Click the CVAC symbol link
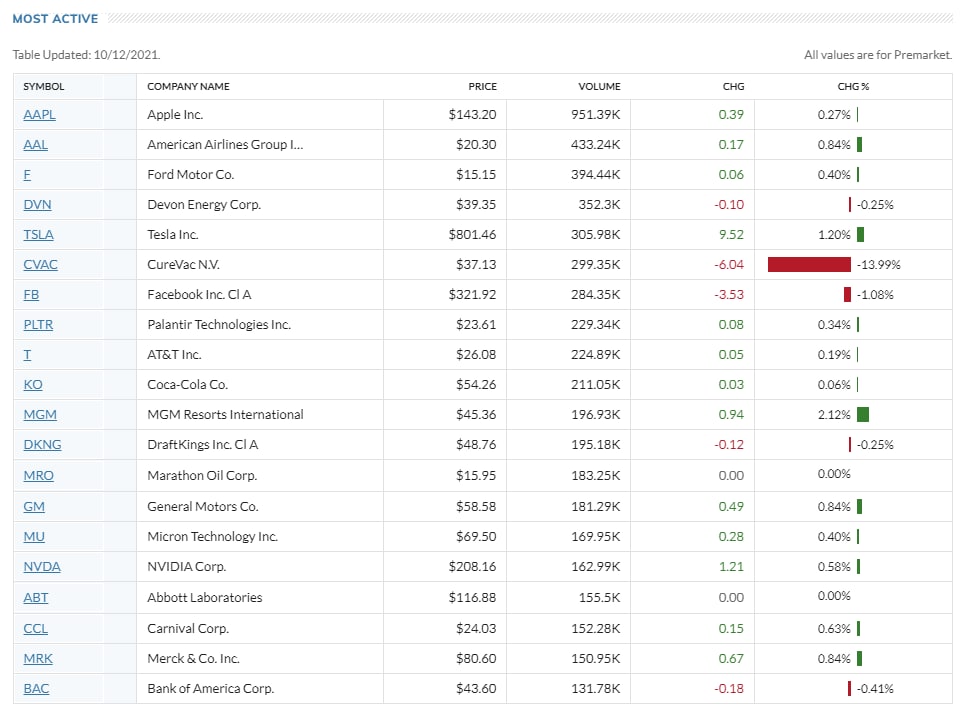This screenshot has height=715, width=966. click(41, 265)
